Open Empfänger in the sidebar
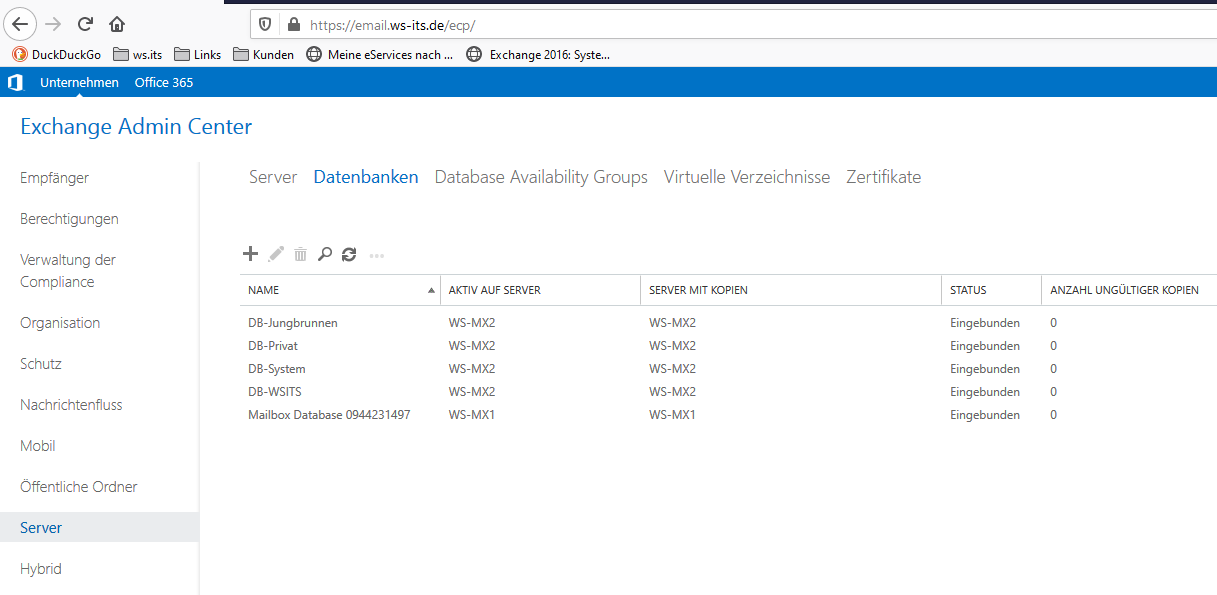The height and width of the screenshot is (595, 1217). (55, 178)
